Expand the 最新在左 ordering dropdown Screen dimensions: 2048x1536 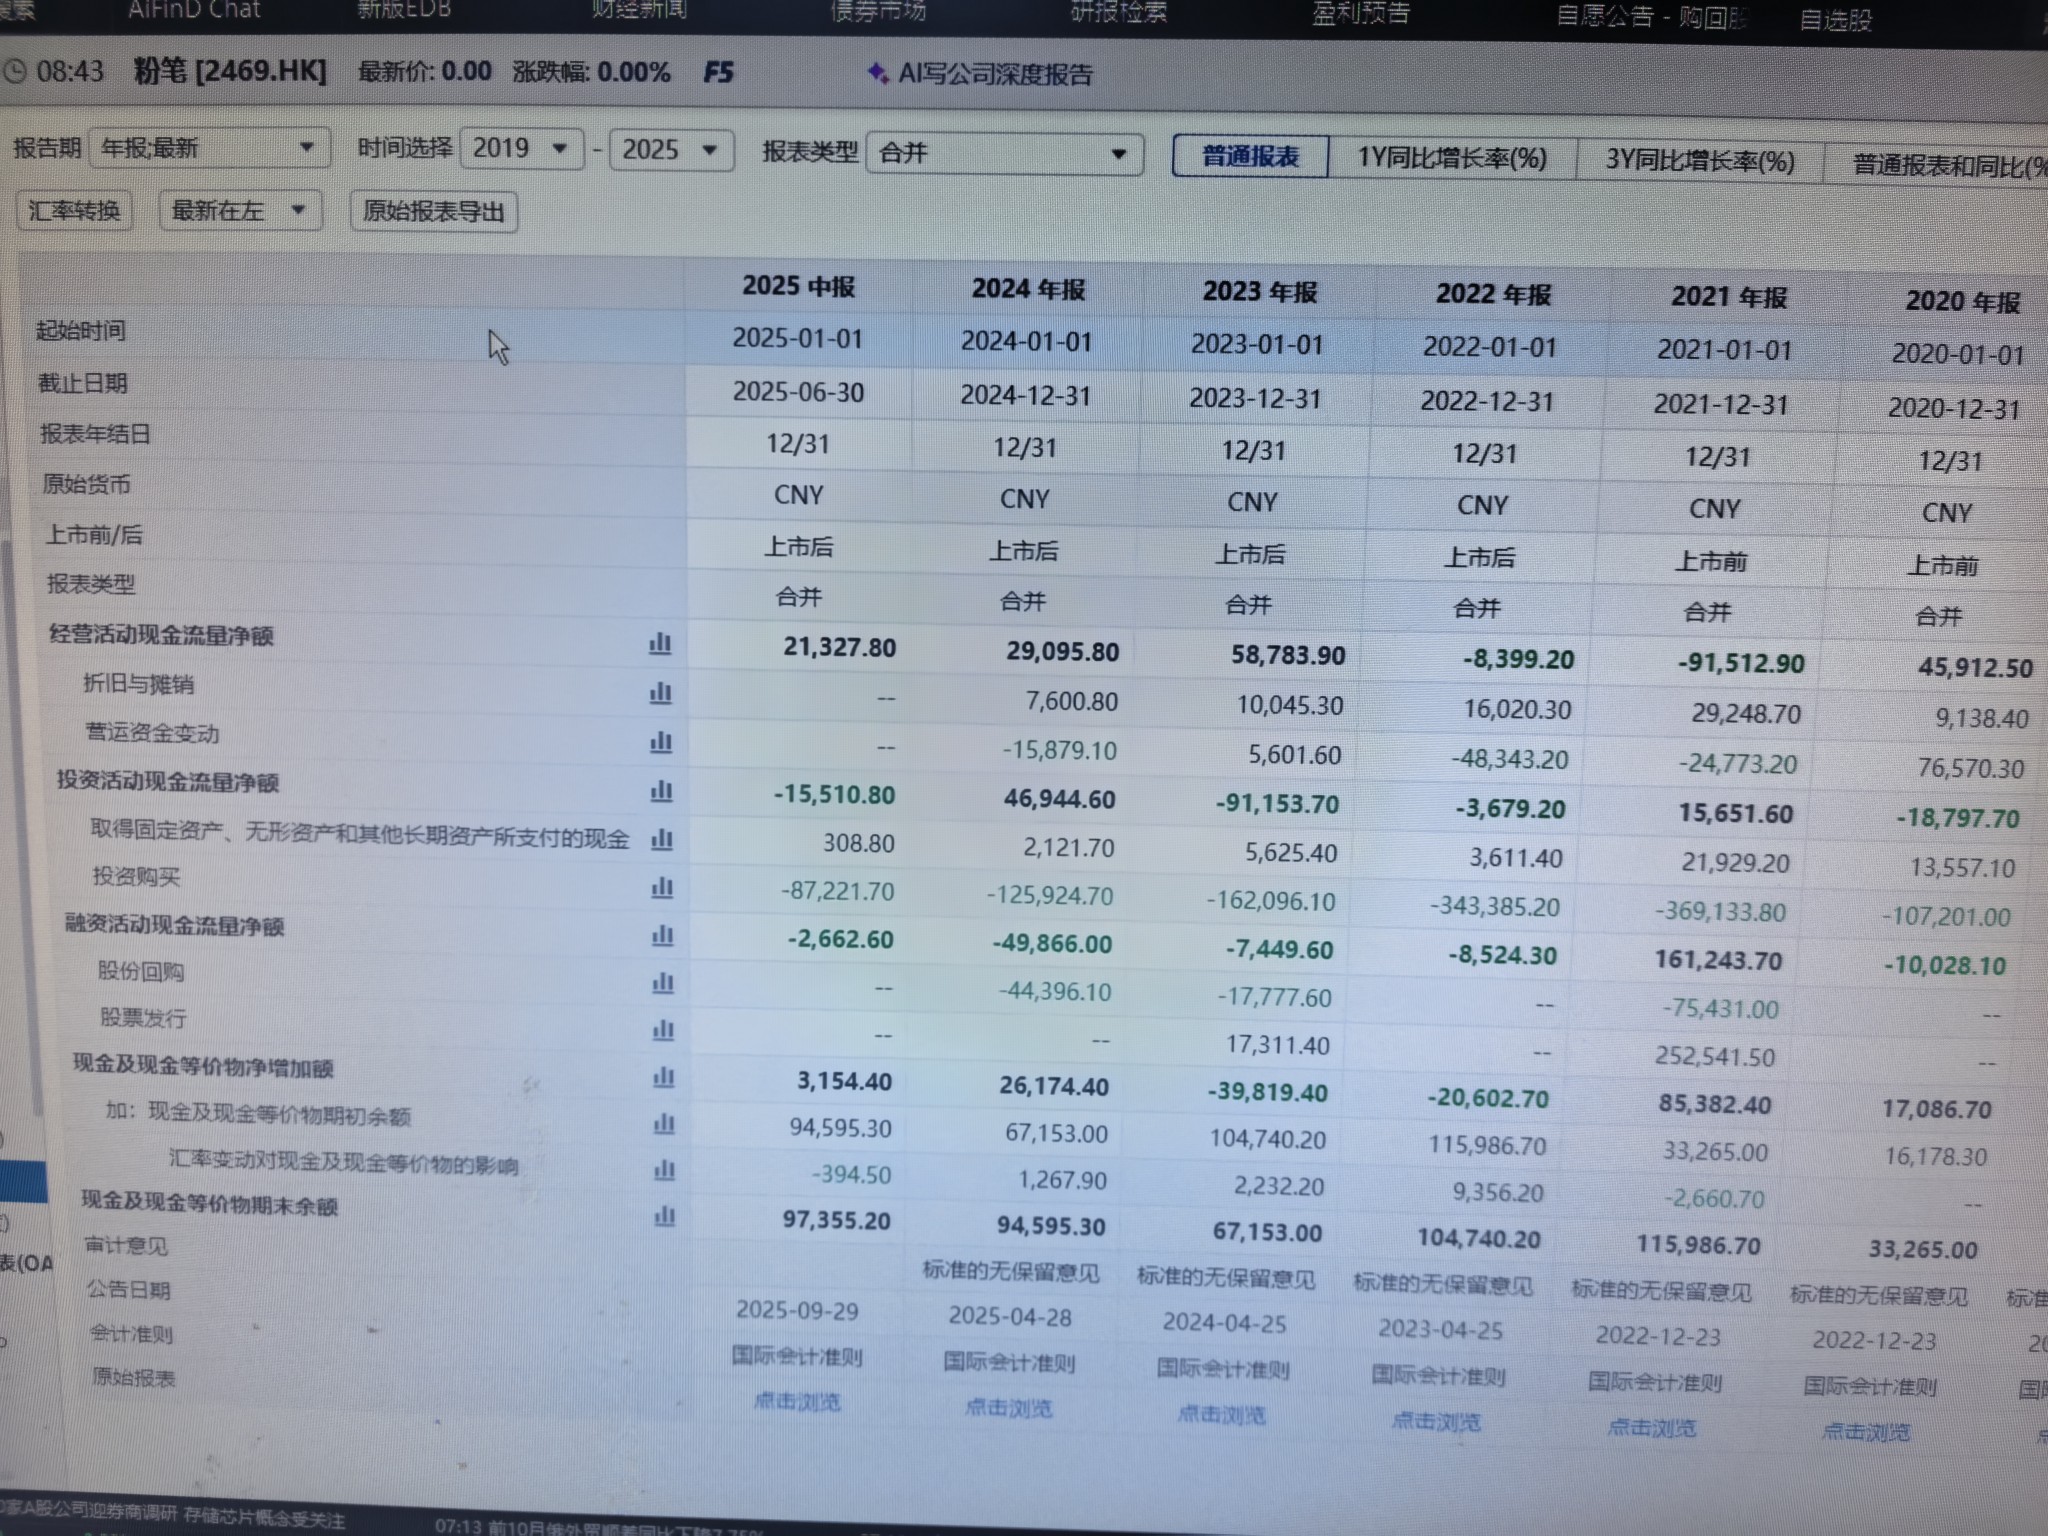[239, 211]
